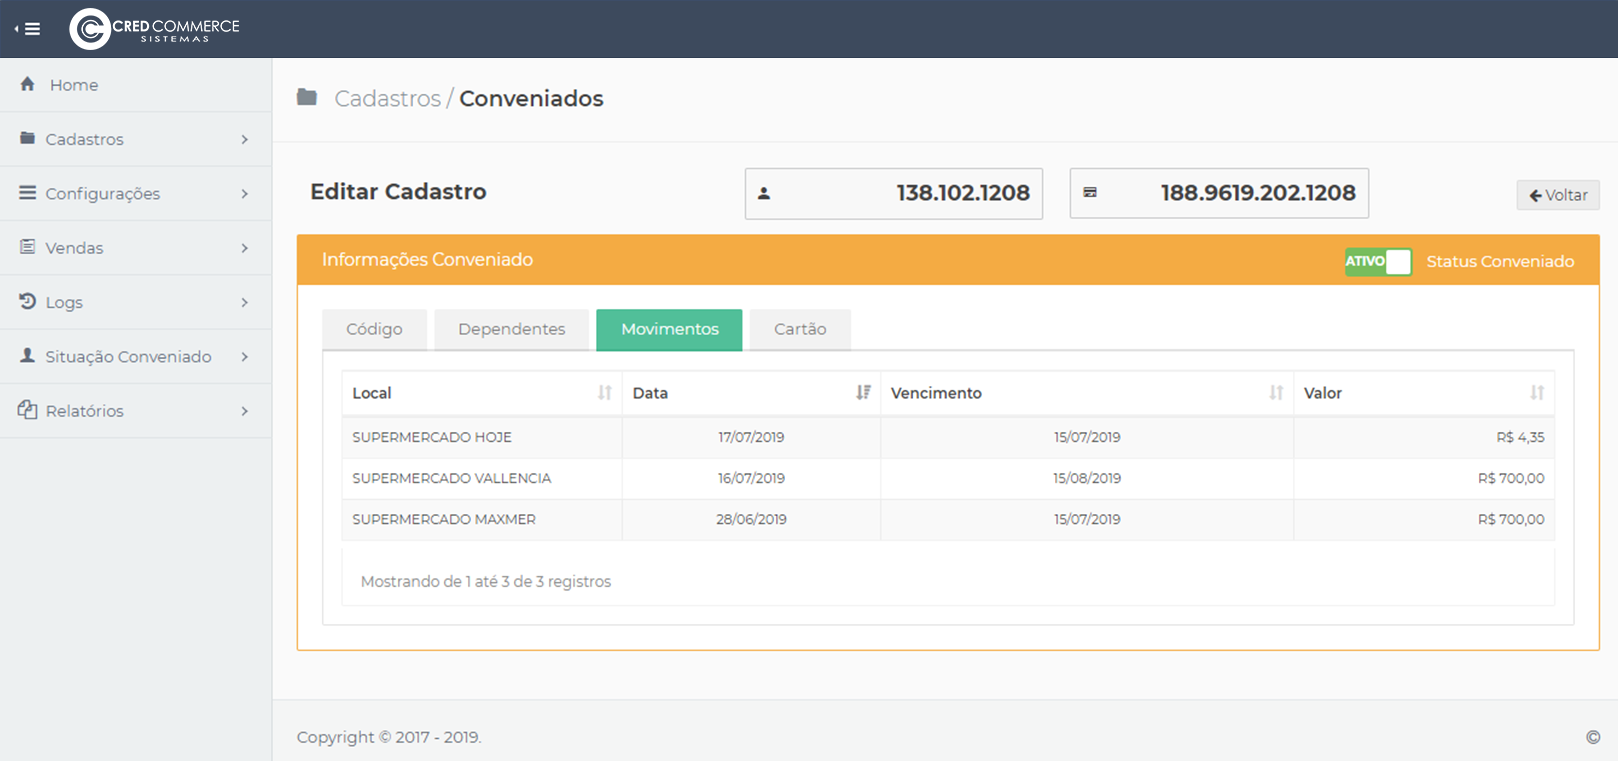The width and height of the screenshot is (1618, 761).
Task: Click the Configurações list icon
Action: coord(28,192)
